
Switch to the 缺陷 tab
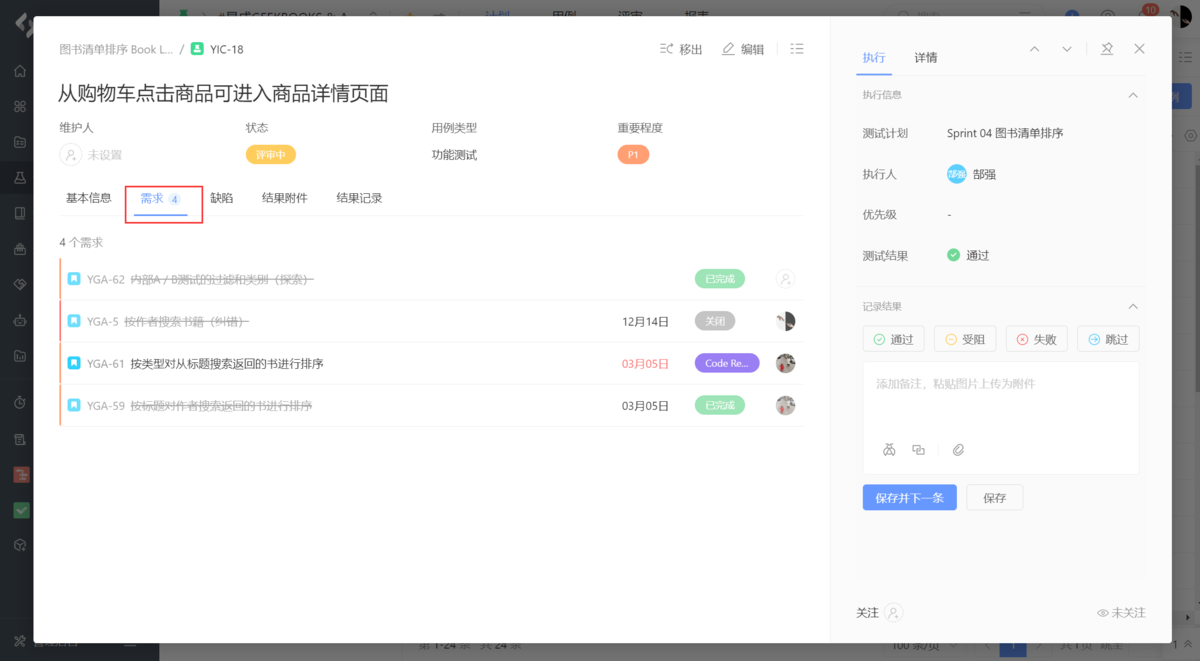coord(221,197)
